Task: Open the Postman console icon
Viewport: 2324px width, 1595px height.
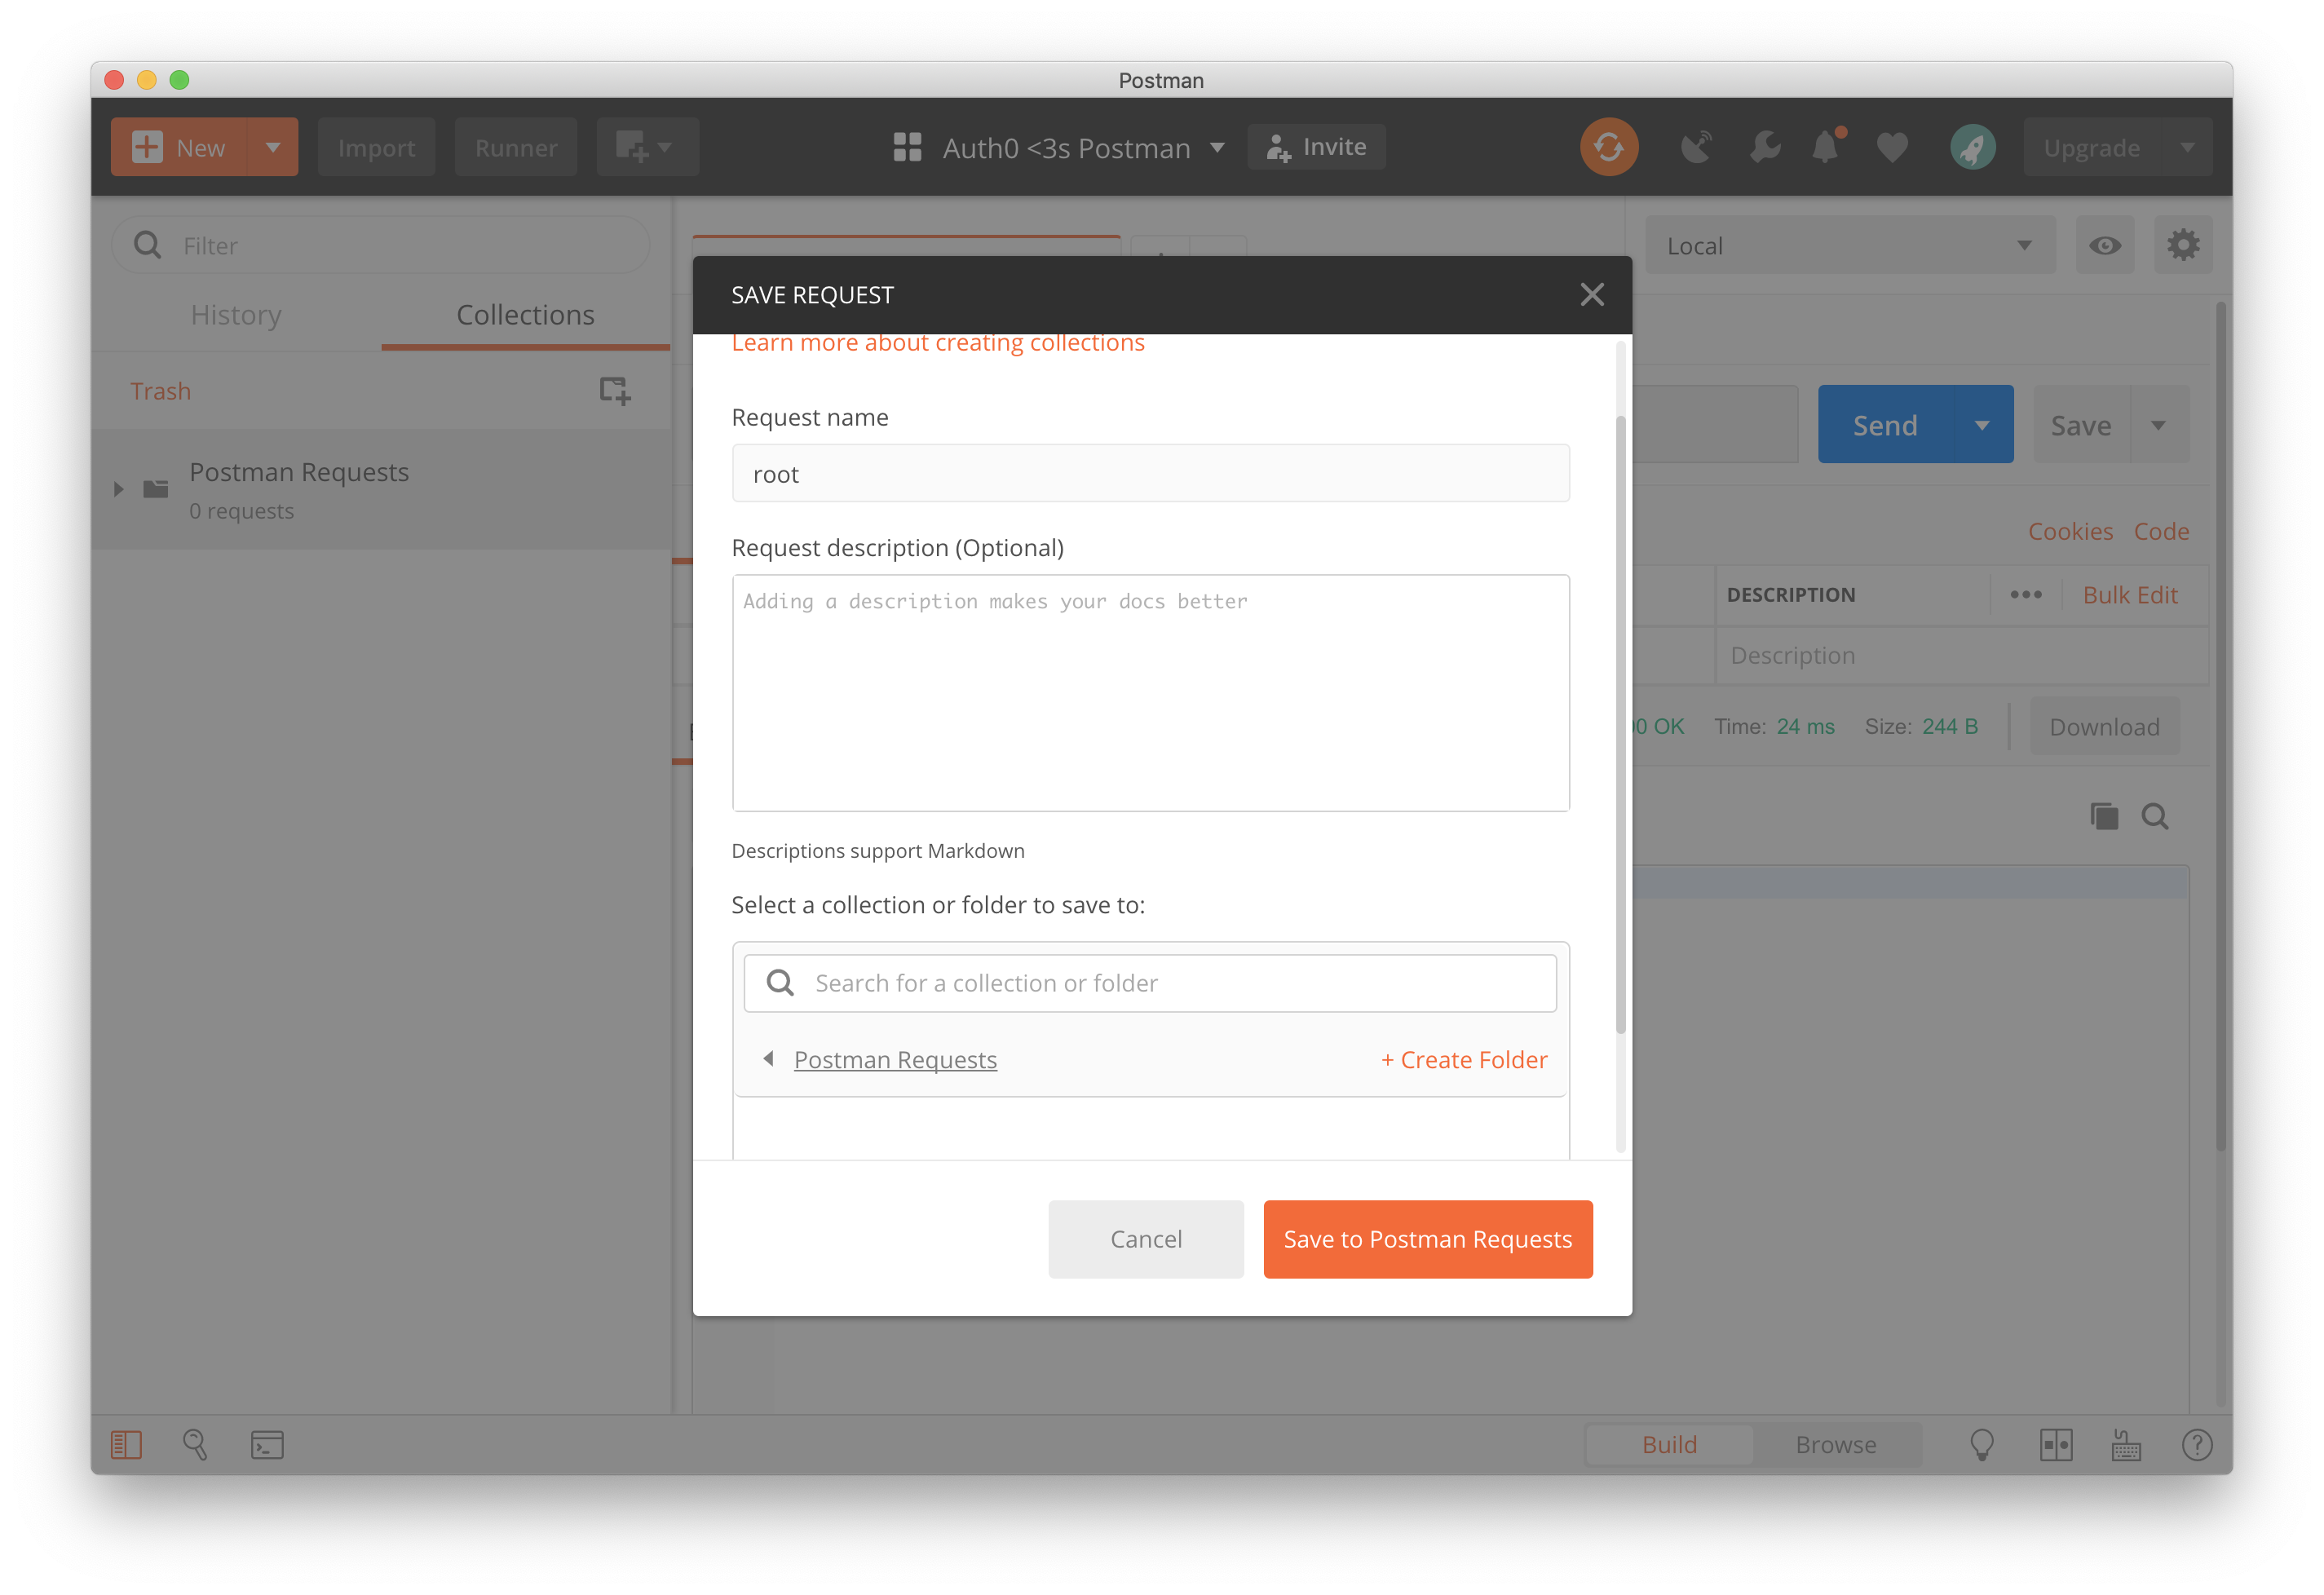Action: pyautogui.click(x=267, y=1444)
